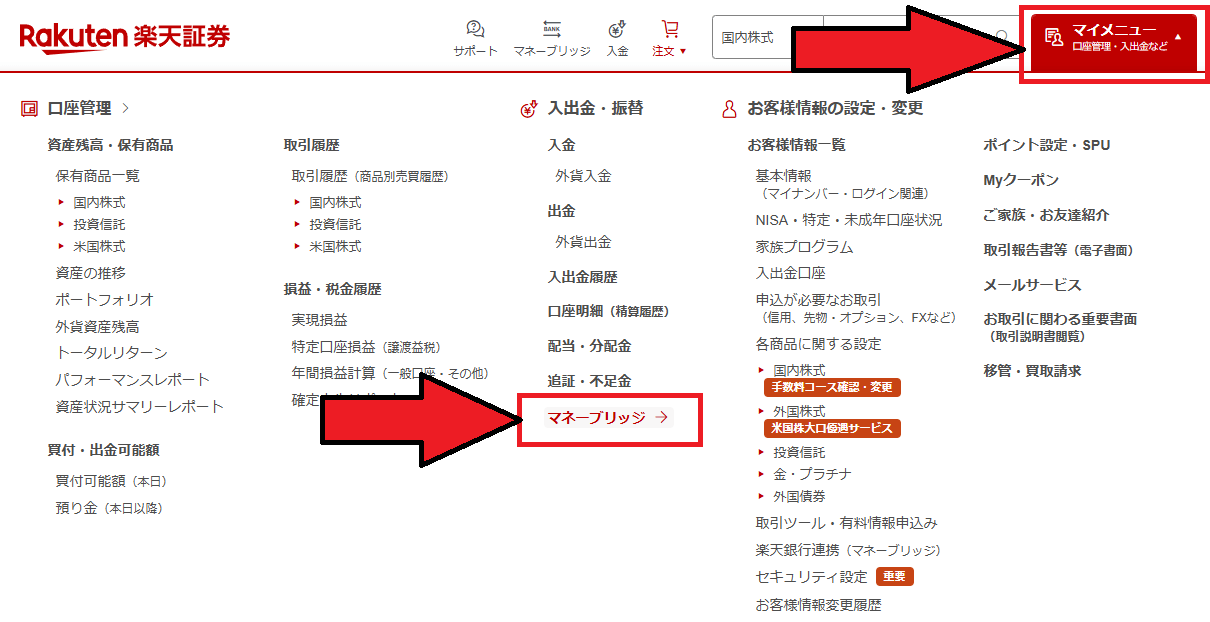Open 入出金口座

tap(790, 272)
